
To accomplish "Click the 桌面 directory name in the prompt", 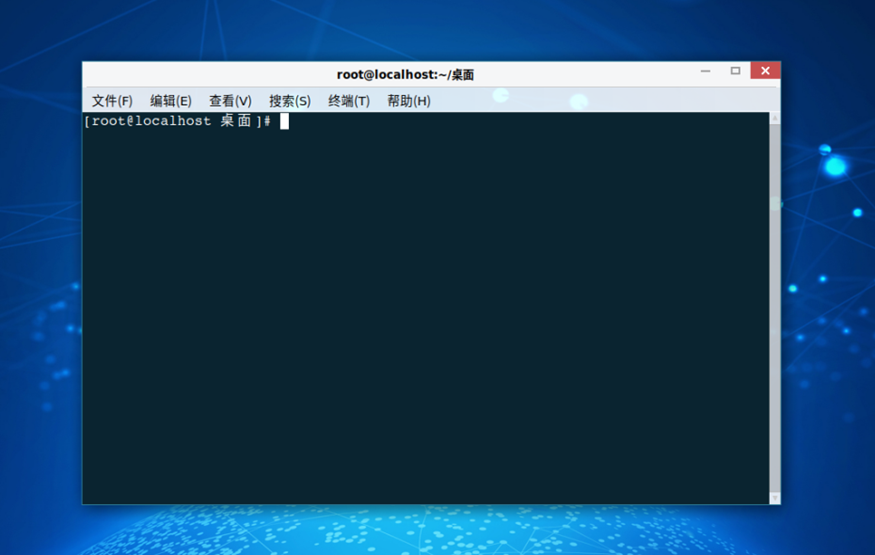I will point(236,121).
